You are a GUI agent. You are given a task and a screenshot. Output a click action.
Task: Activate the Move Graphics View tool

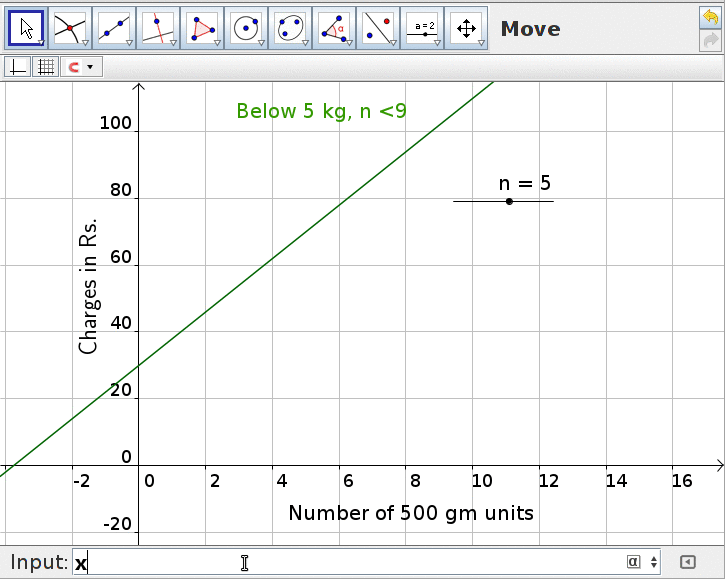(466, 28)
